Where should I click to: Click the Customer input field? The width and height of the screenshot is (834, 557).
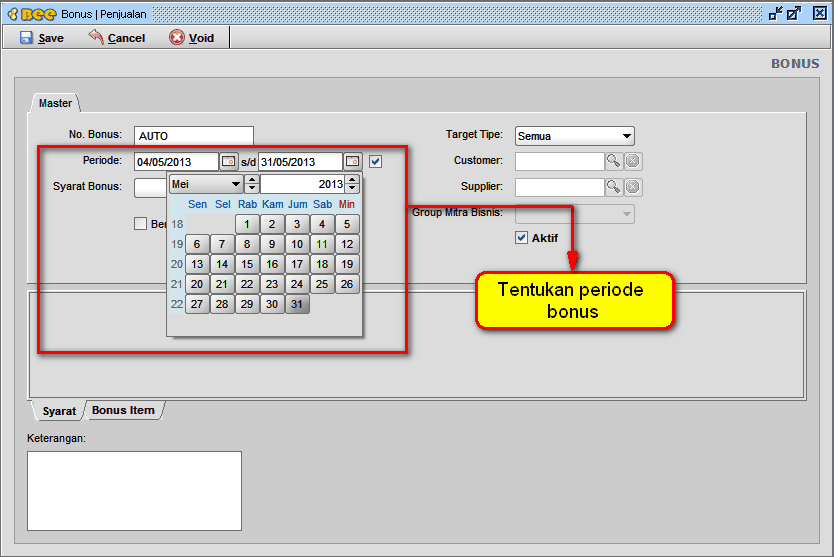[560, 161]
